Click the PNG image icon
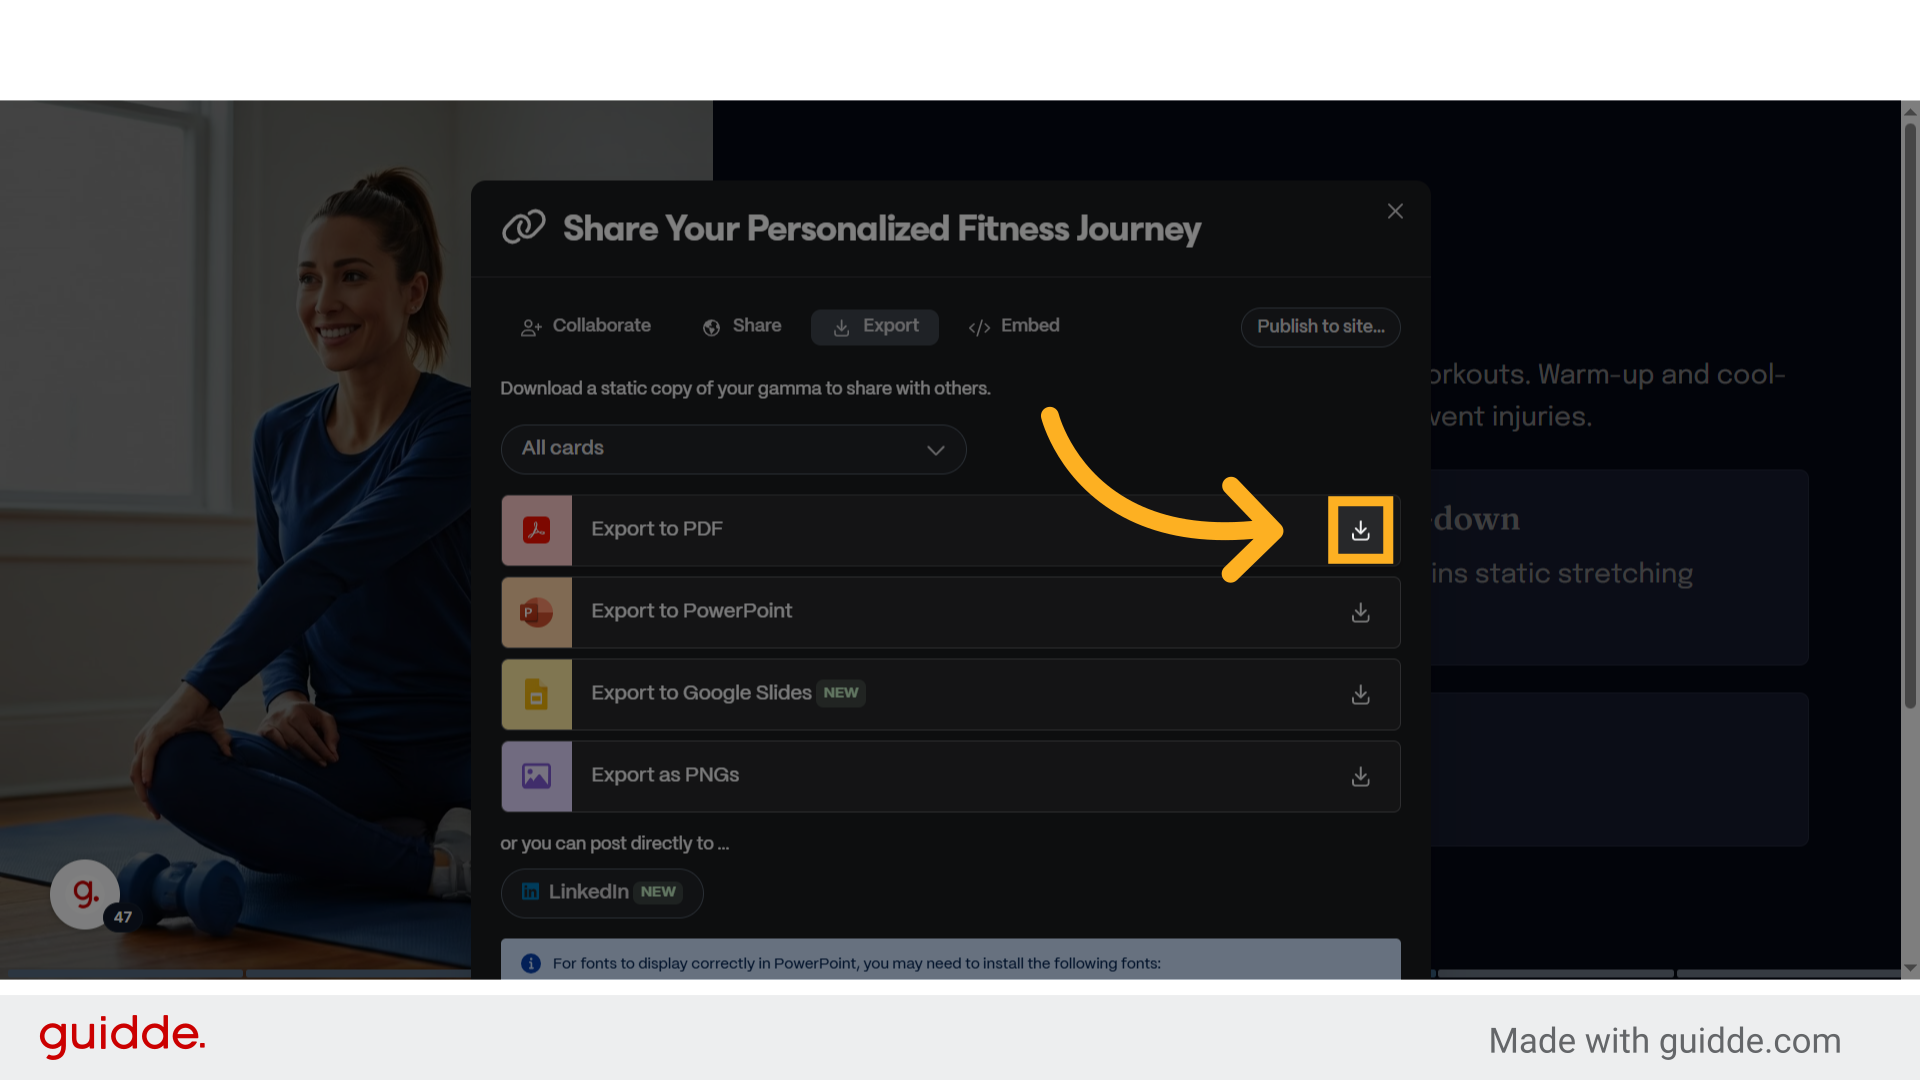Viewport: 1920px width, 1080px height. tap(537, 776)
